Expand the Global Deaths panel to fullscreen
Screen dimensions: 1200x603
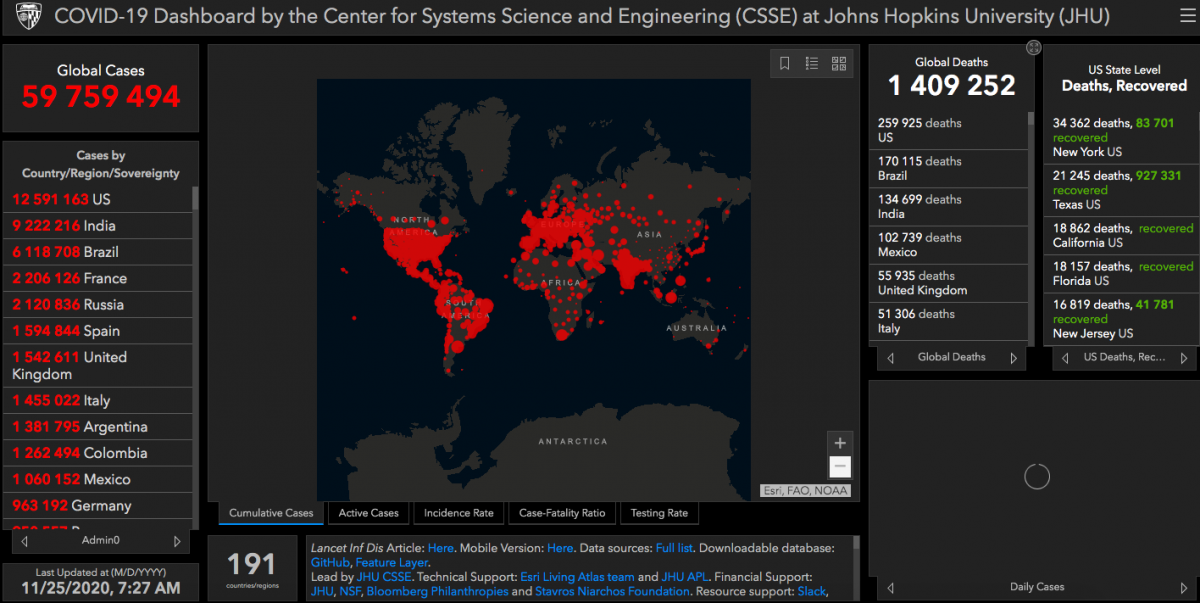tap(1033, 47)
